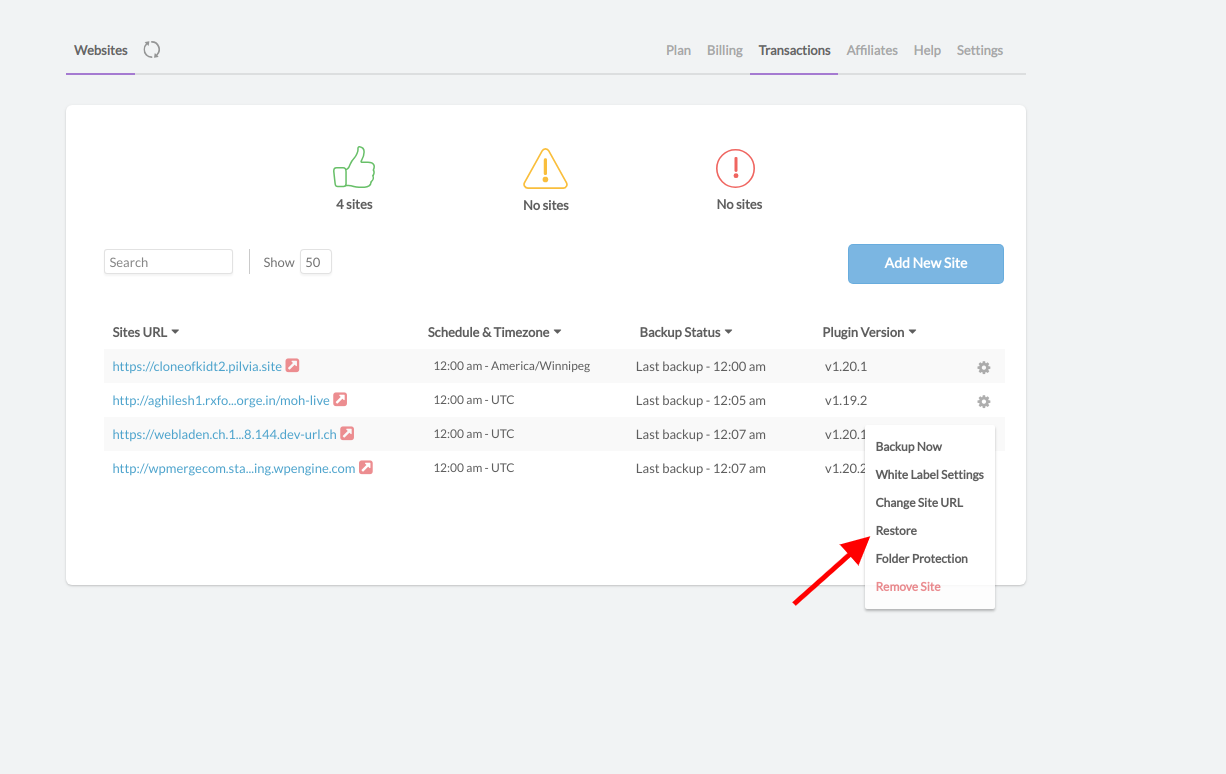Click external link icon beside wpmergecom site
The height and width of the screenshot is (774, 1226).
click(x=365, y=467)
